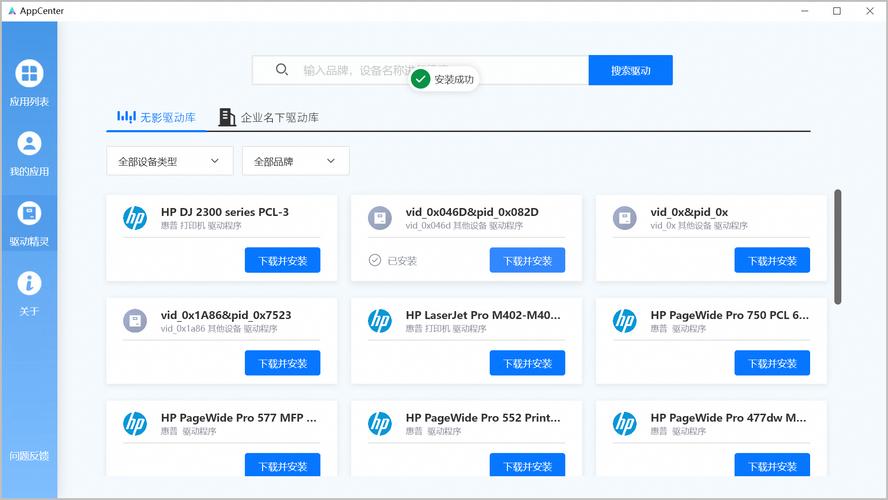Open the 应用列表 sidebar icon
This screenshot has width=888, height=500.
tap(29, 73)
